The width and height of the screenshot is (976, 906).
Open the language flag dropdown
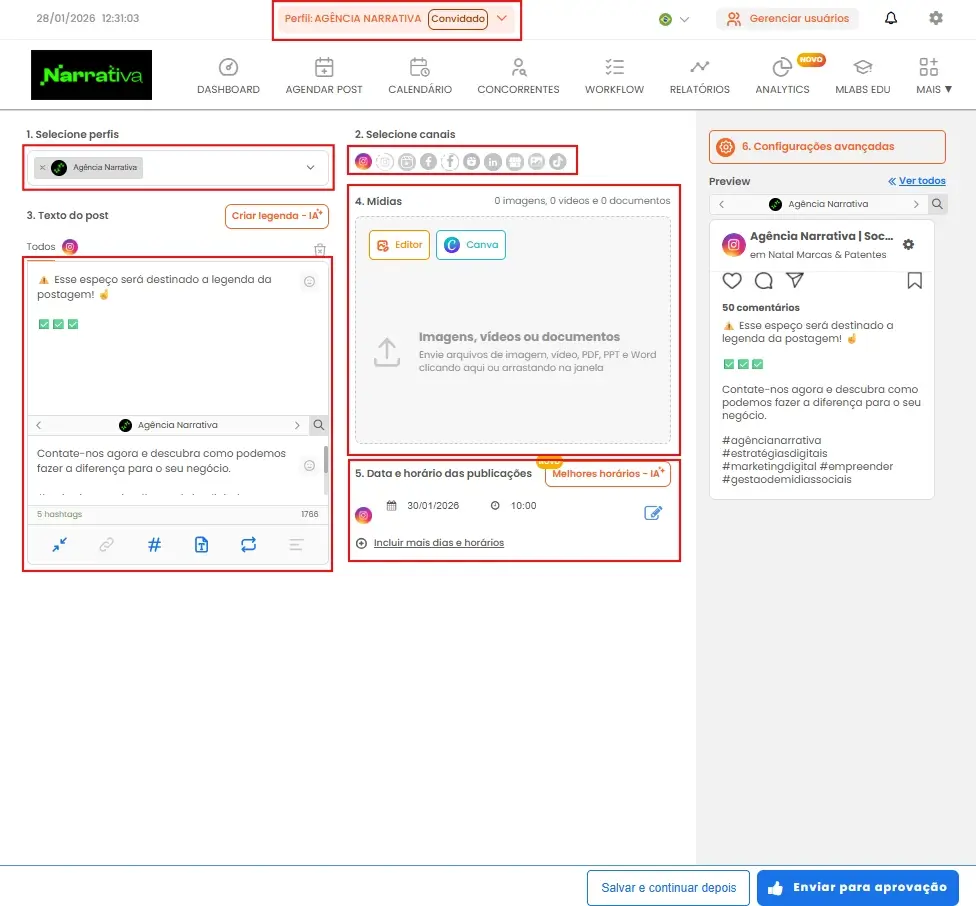(x=674, y=19)
